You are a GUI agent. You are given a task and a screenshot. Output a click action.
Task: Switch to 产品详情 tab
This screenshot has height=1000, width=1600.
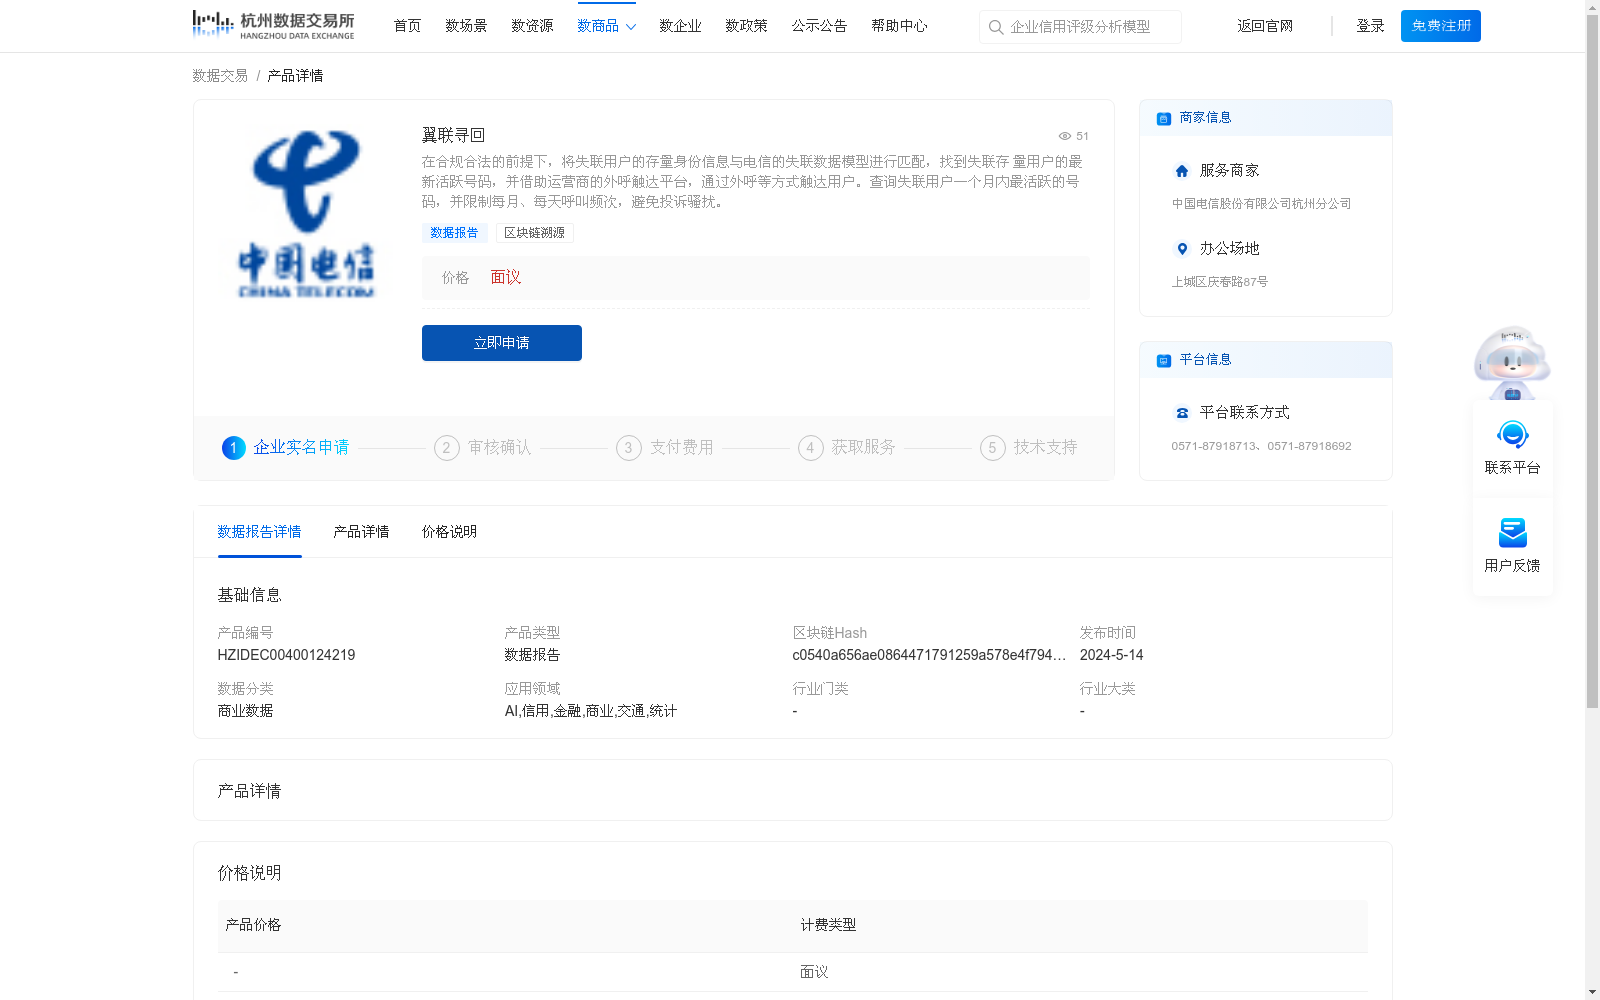point(361,532)
